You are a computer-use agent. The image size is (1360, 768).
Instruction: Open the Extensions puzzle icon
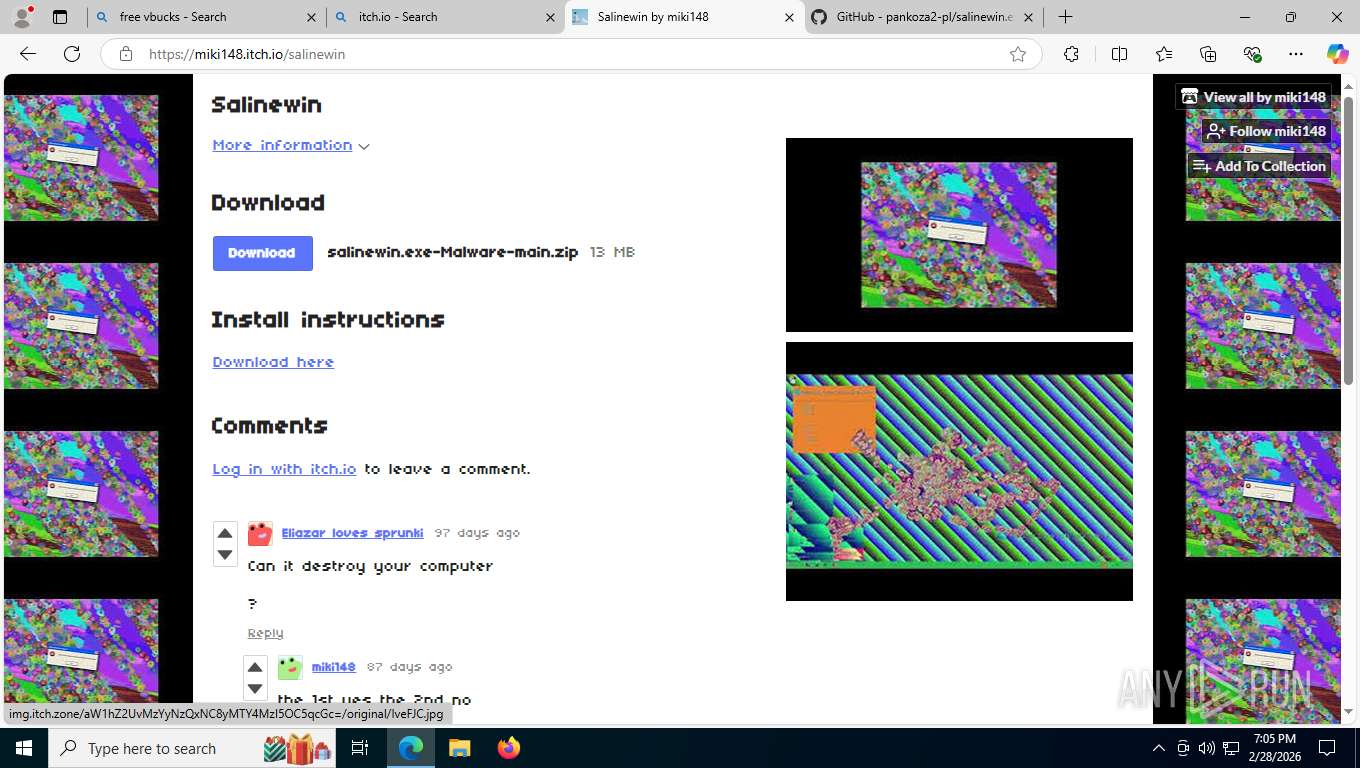tap(1072, 54)
